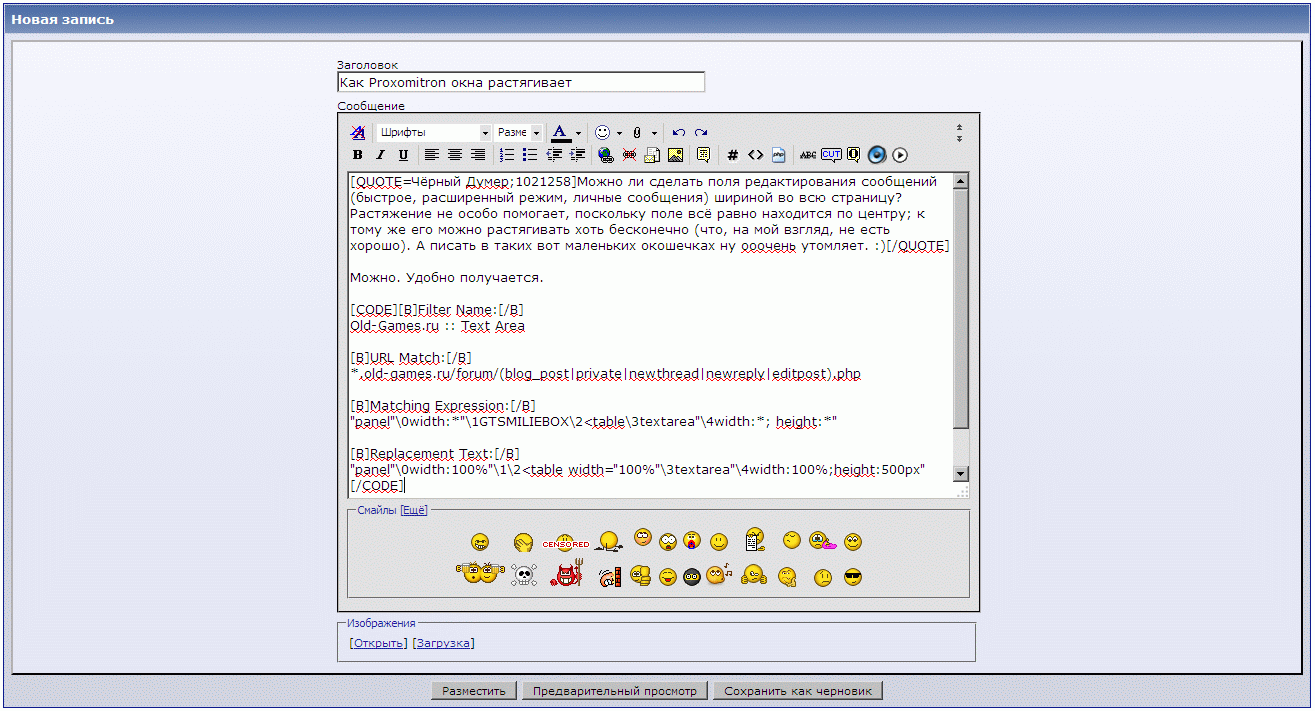
Task: Click the Загрузка upload link
Action: pos(443,643)
